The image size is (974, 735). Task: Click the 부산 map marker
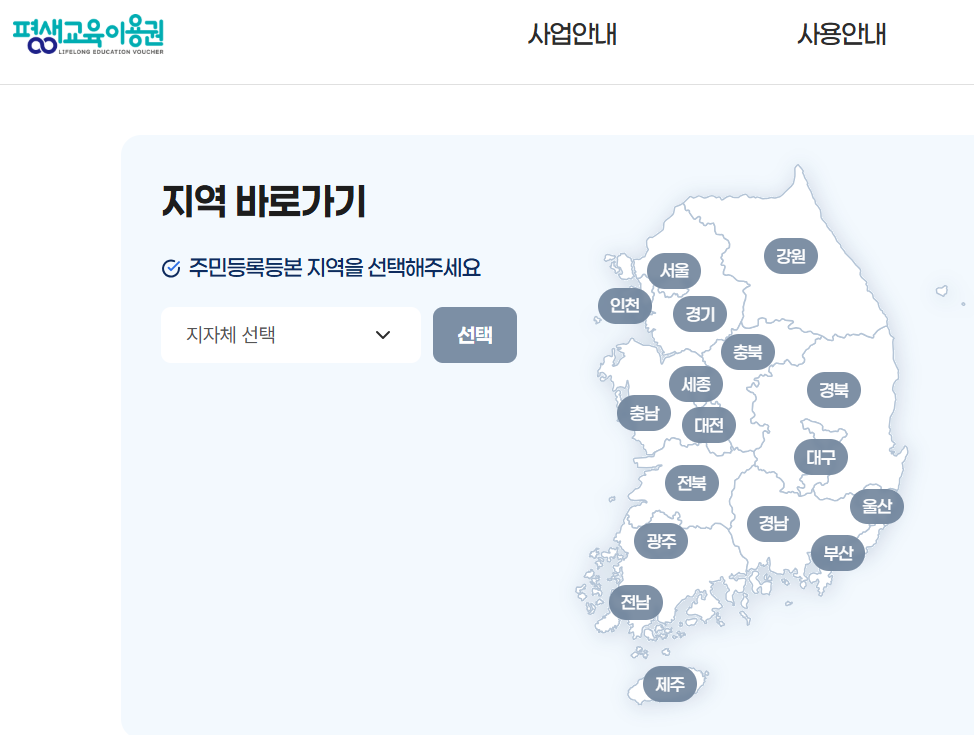(x=837, y=553)
